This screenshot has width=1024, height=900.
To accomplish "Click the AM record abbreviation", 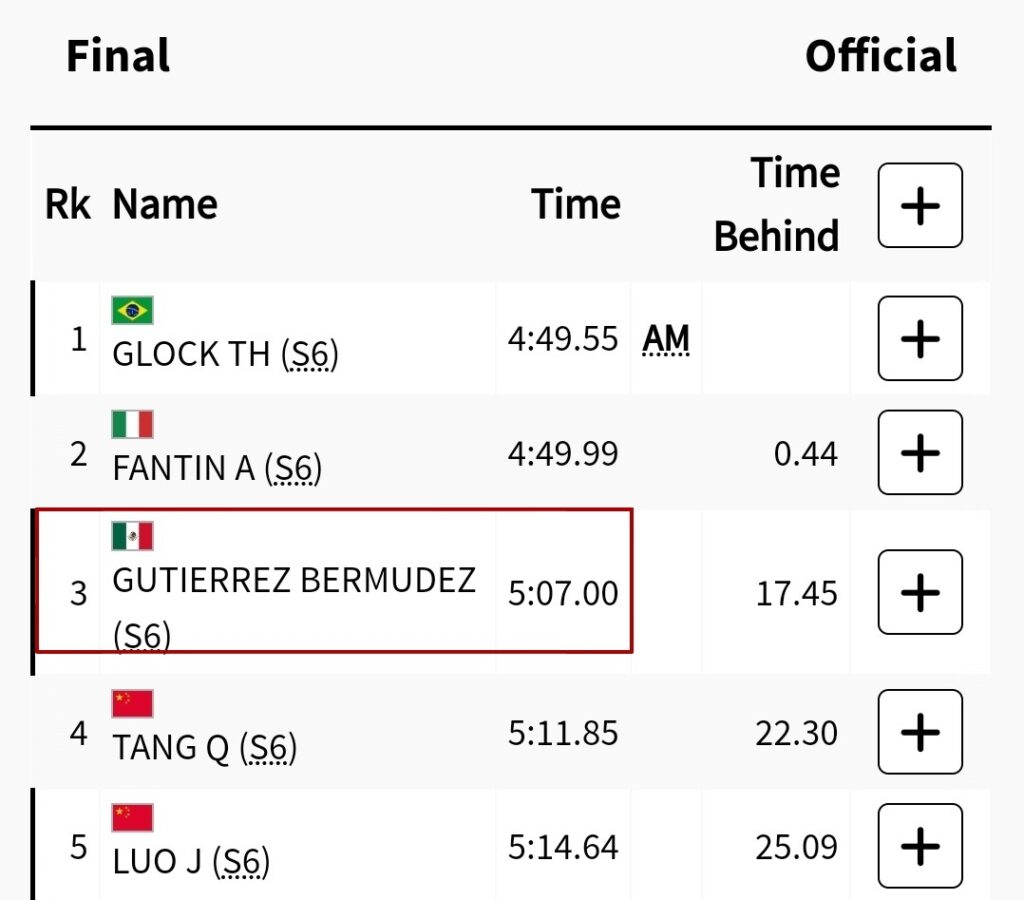I will point(666,340).
